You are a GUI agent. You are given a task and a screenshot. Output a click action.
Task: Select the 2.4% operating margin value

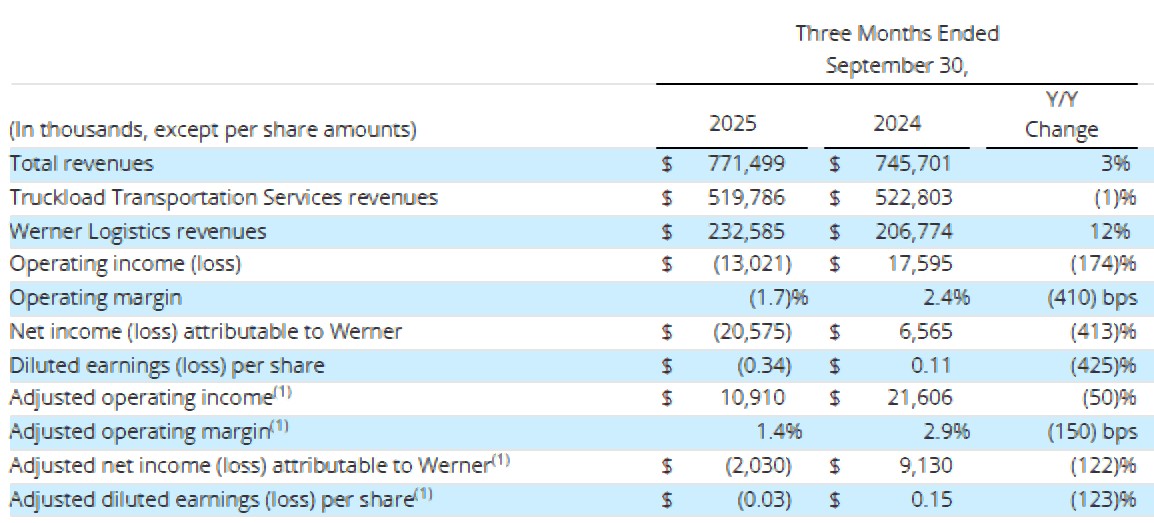pos(948,298)
